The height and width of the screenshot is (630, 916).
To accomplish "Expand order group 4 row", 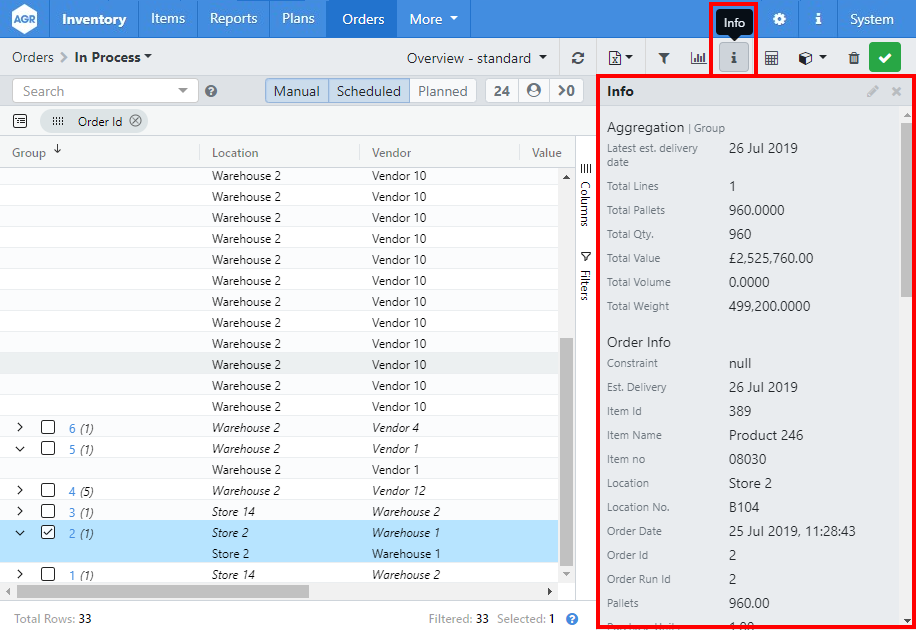I will click(x=20, y=491).
